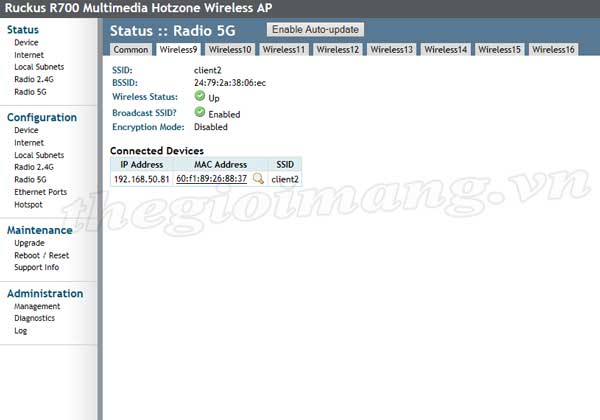Switch to the Common tab
Image resolution: width=600 pixels, height=420 pixels.
(130, 49)
